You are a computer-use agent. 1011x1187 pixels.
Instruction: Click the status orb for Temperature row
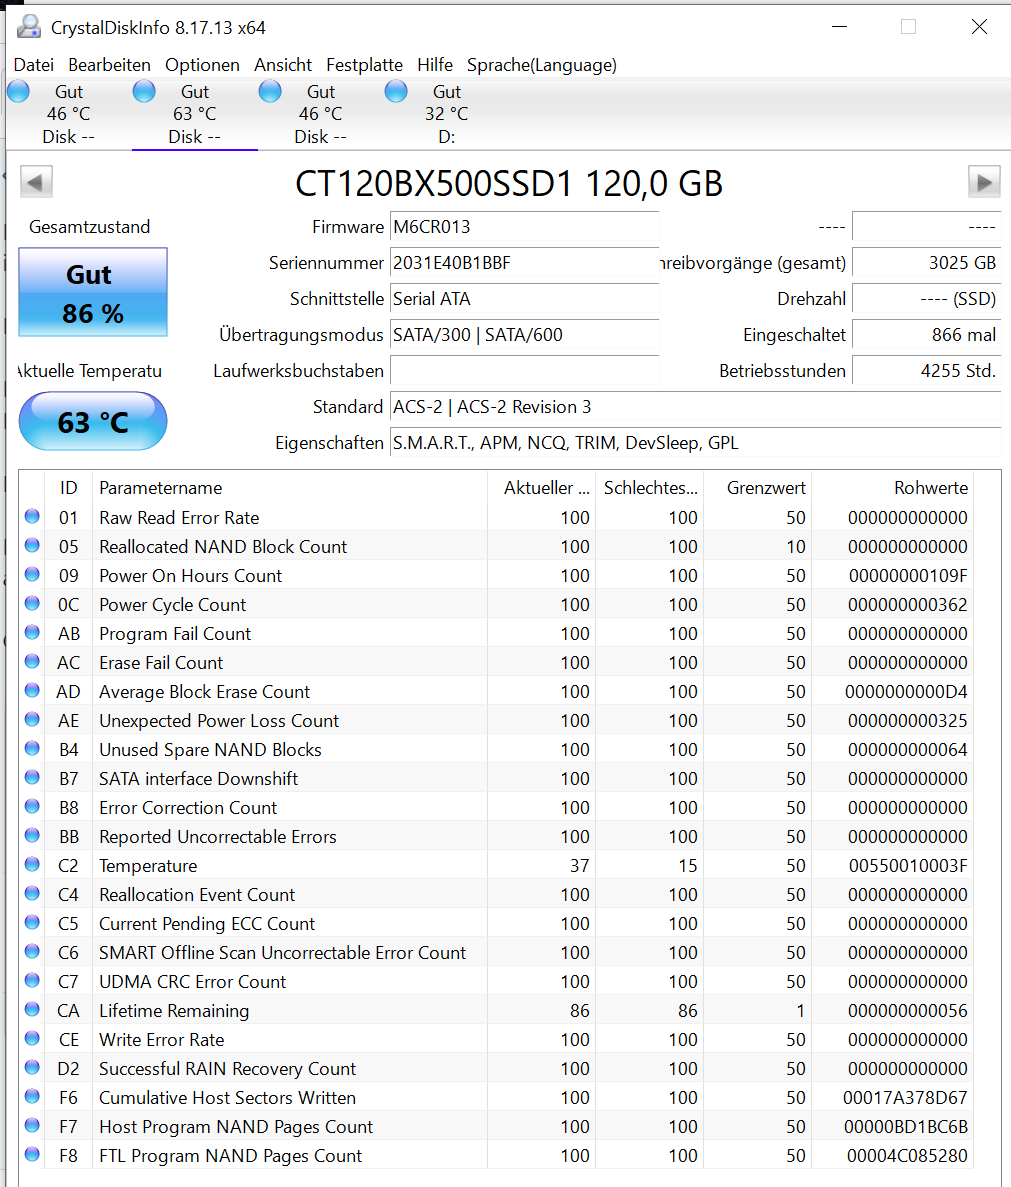click(x=32, y=865)
